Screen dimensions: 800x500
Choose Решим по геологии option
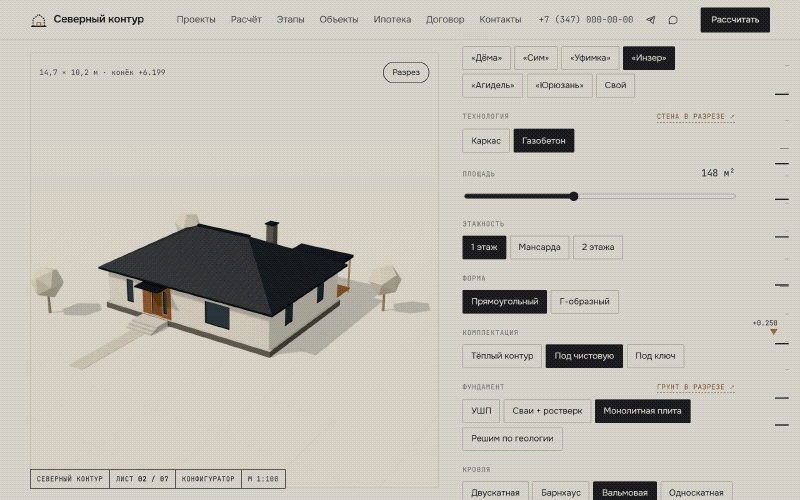pos(512,439)
